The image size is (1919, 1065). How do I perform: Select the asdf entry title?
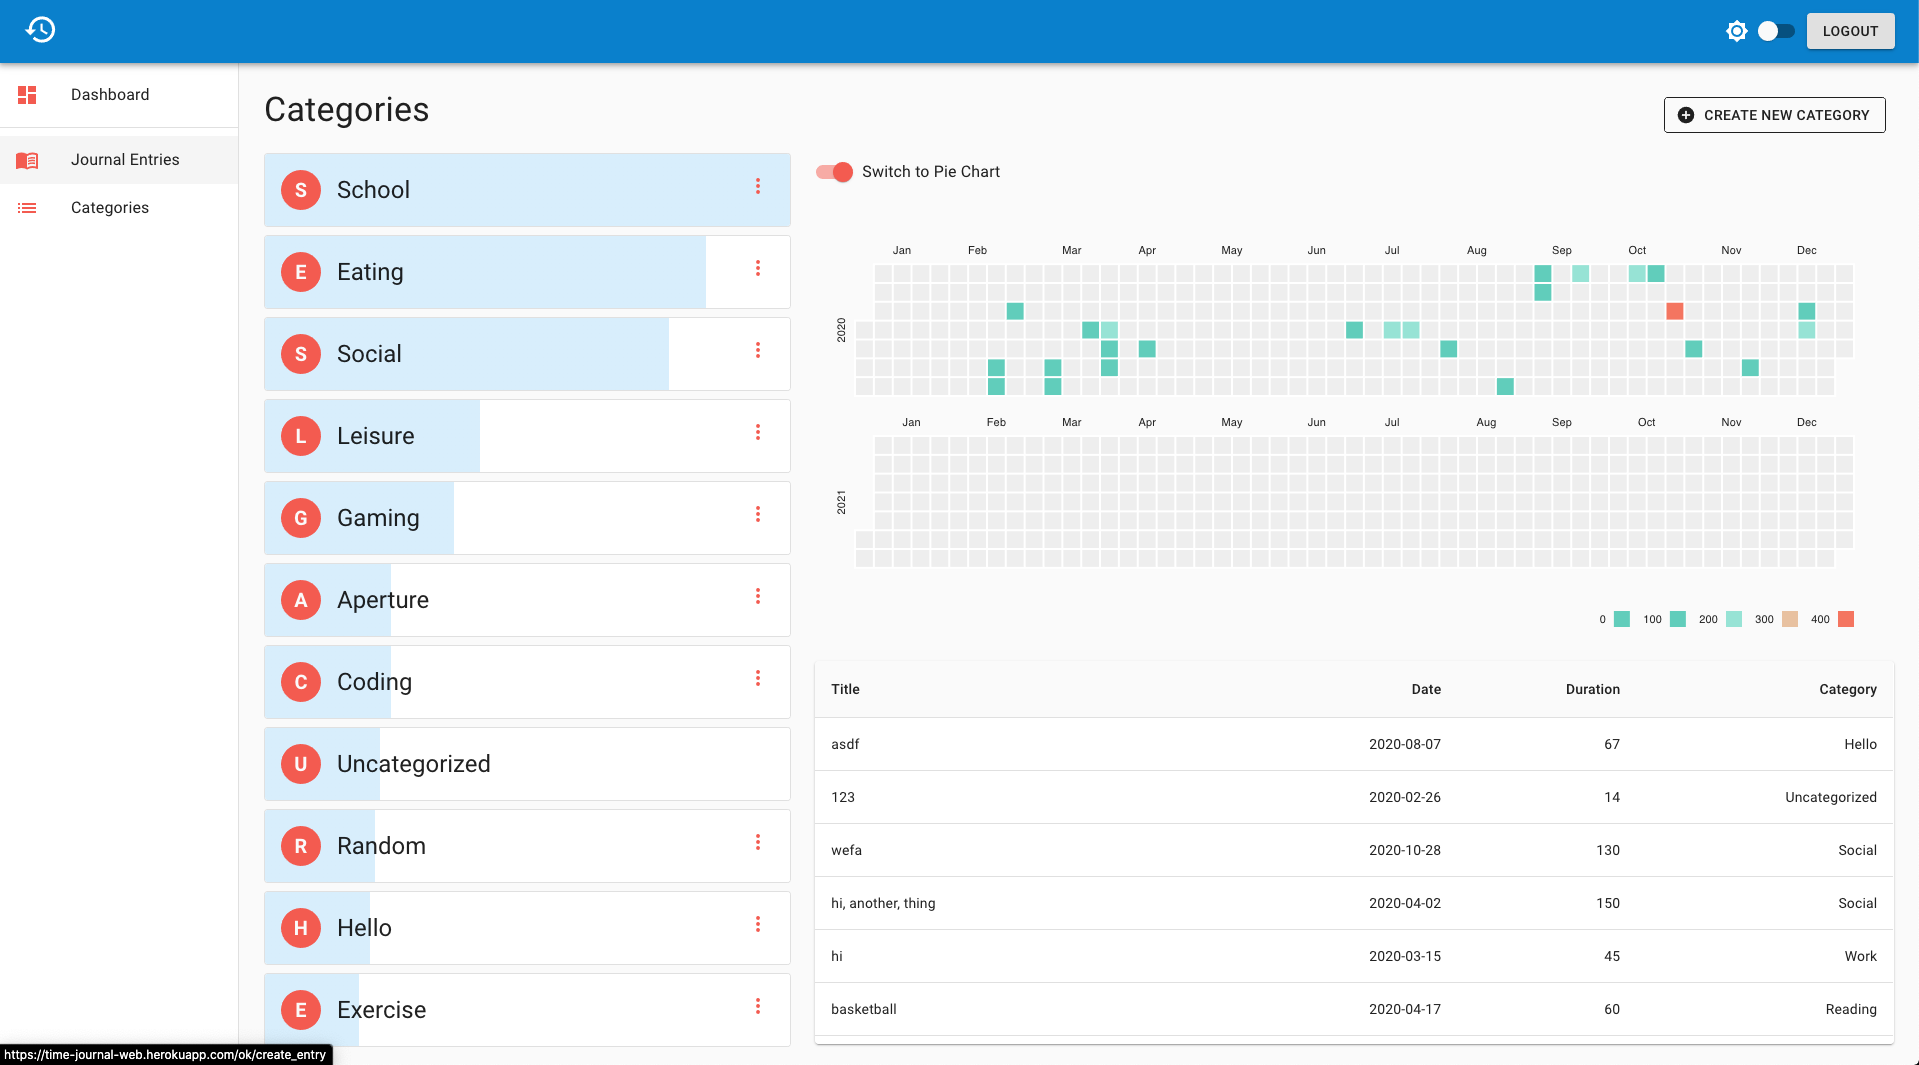coord(845,744)
